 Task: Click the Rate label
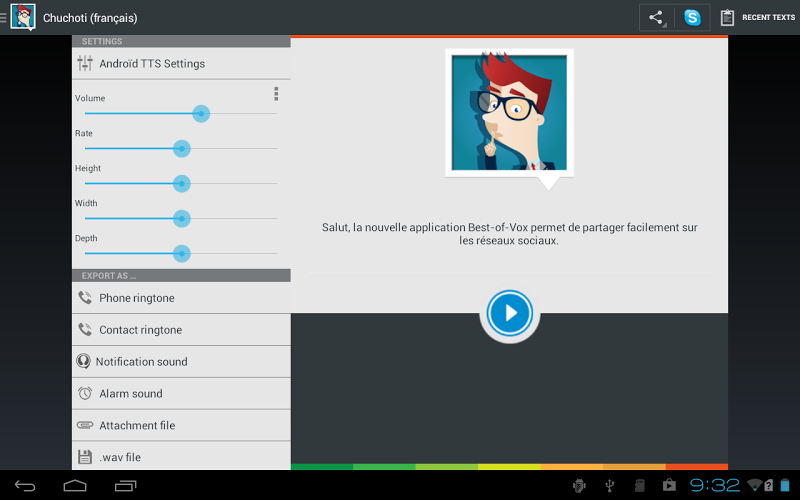(x=84, y=133)
